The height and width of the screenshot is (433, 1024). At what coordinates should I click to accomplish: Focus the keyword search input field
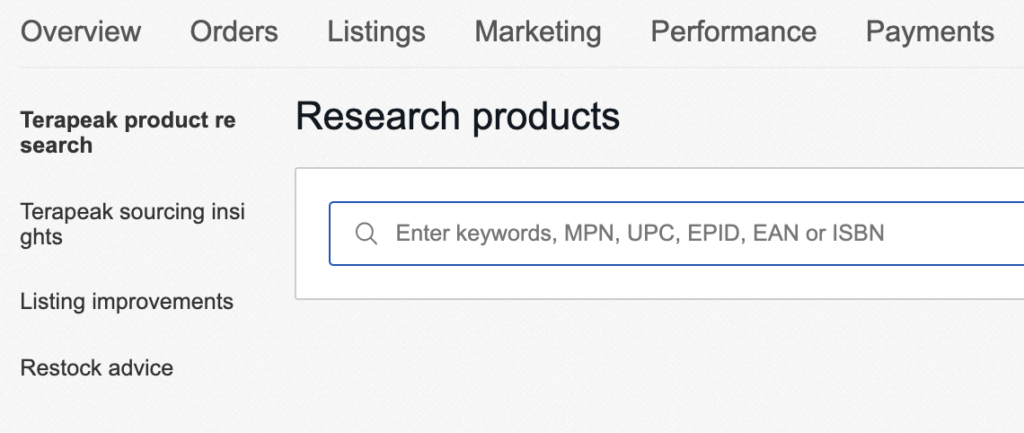point(677,234)
